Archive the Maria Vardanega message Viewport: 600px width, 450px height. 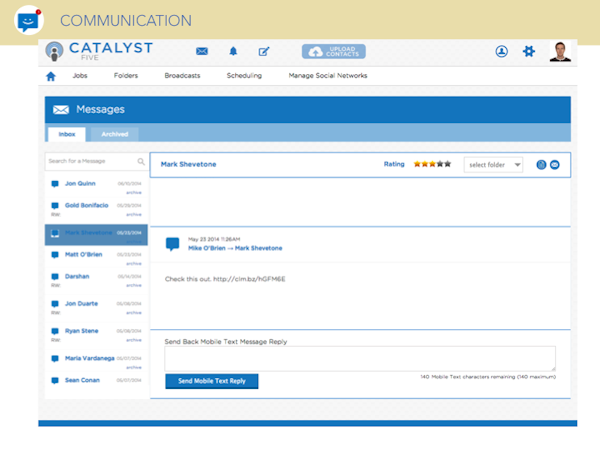click(x=134, y=367)
